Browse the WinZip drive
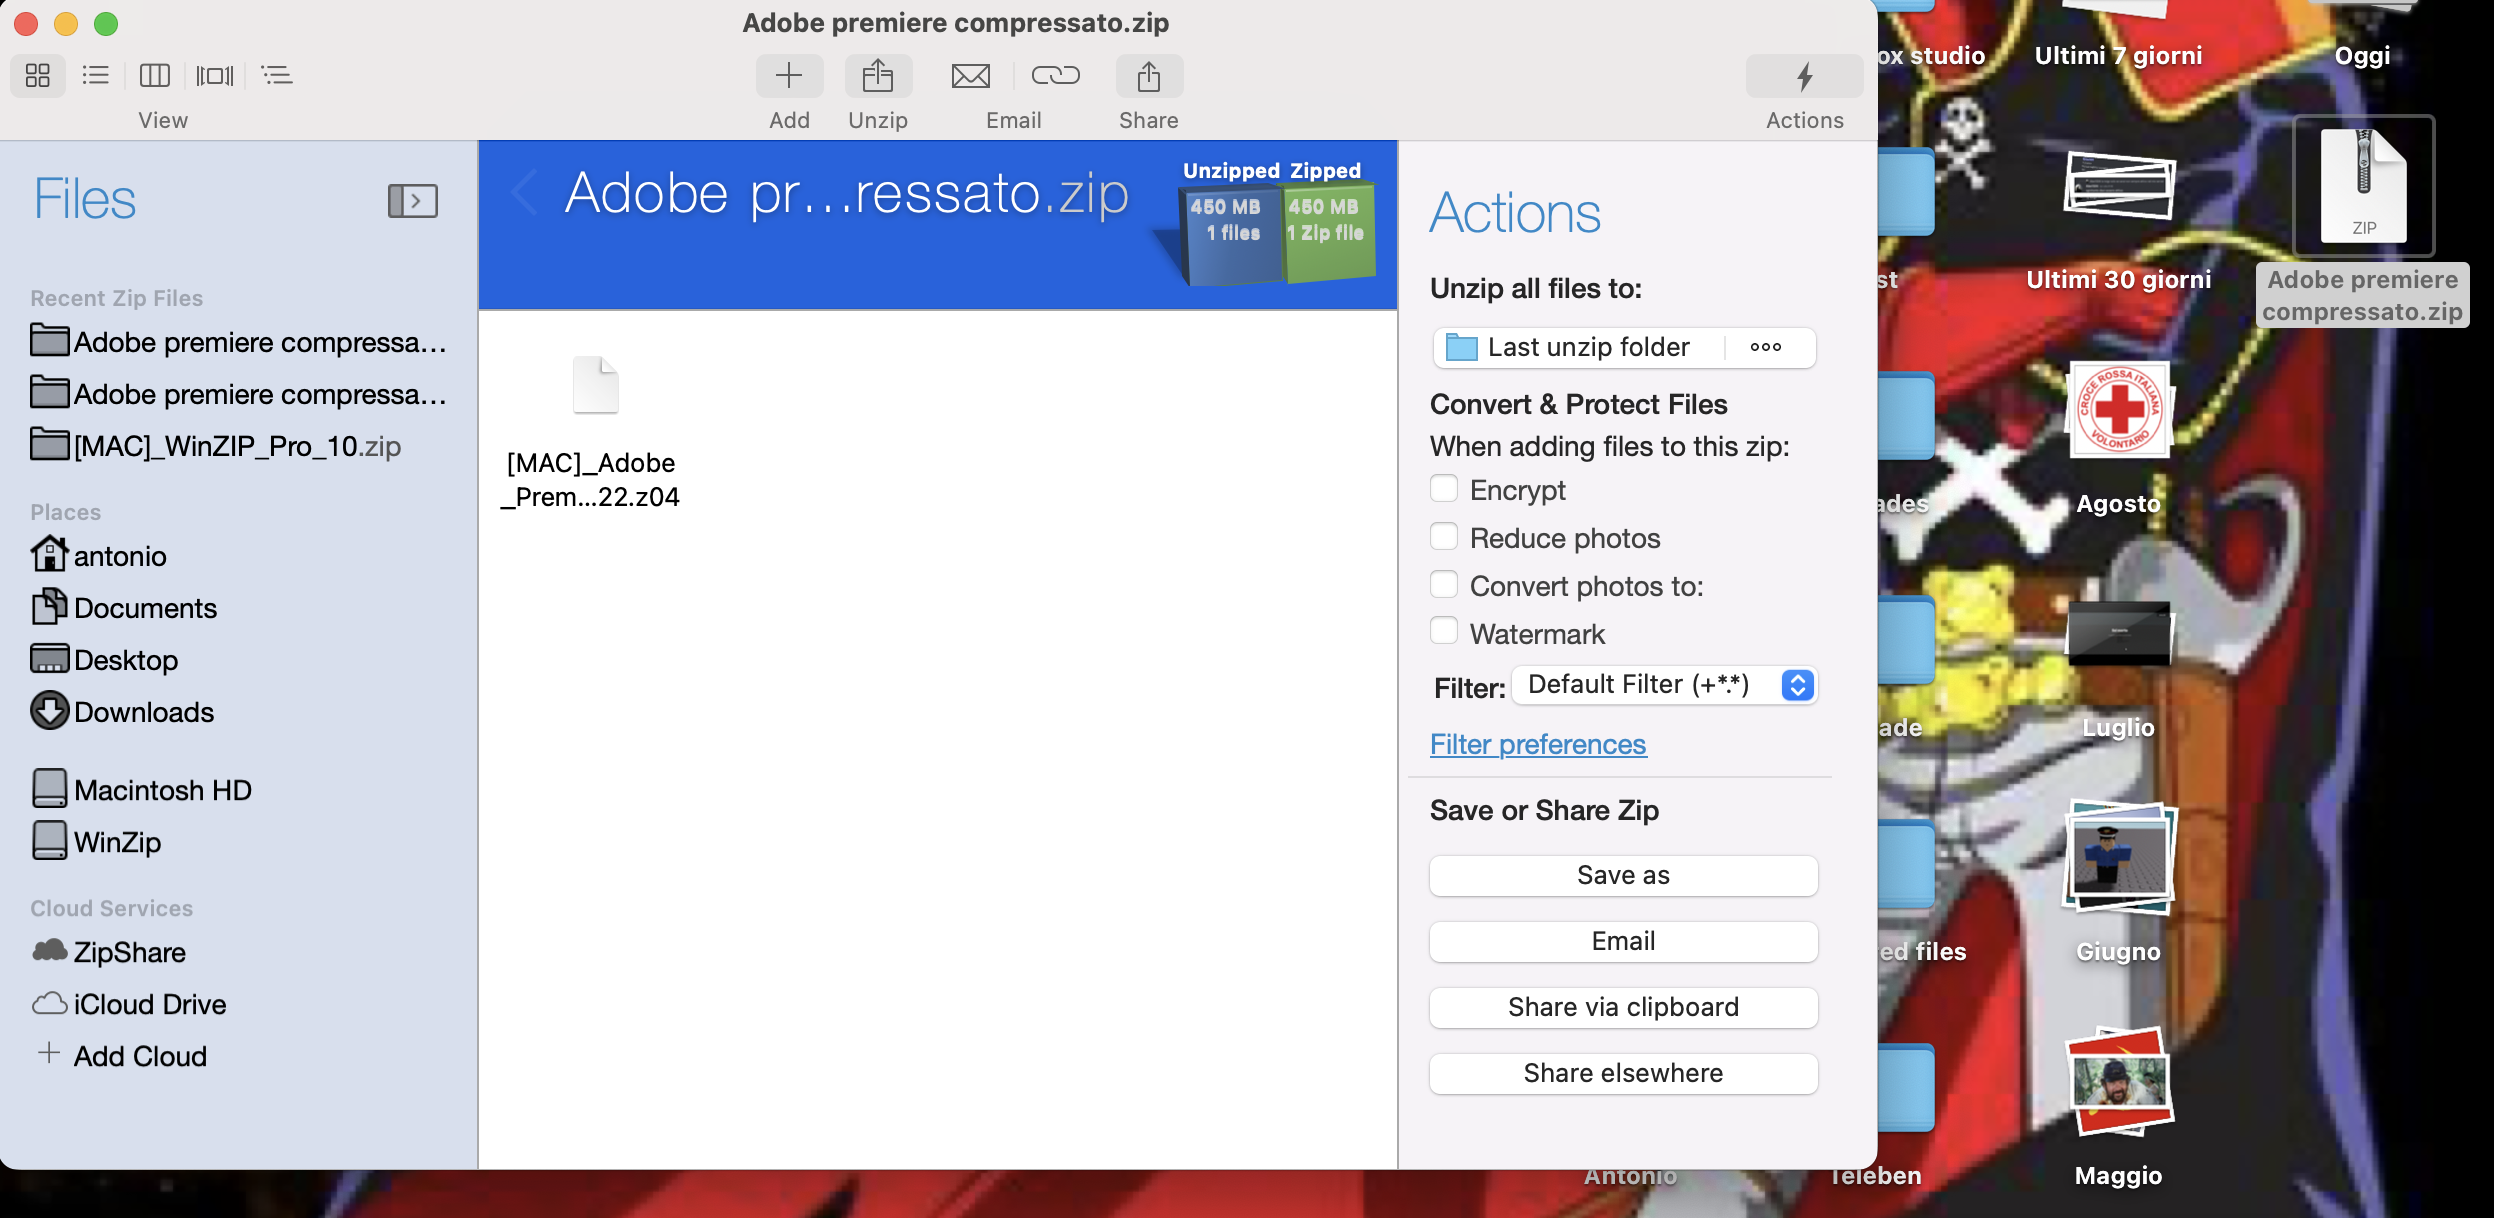Screen dimensions: 2494x1218 (x=96, y=841)
